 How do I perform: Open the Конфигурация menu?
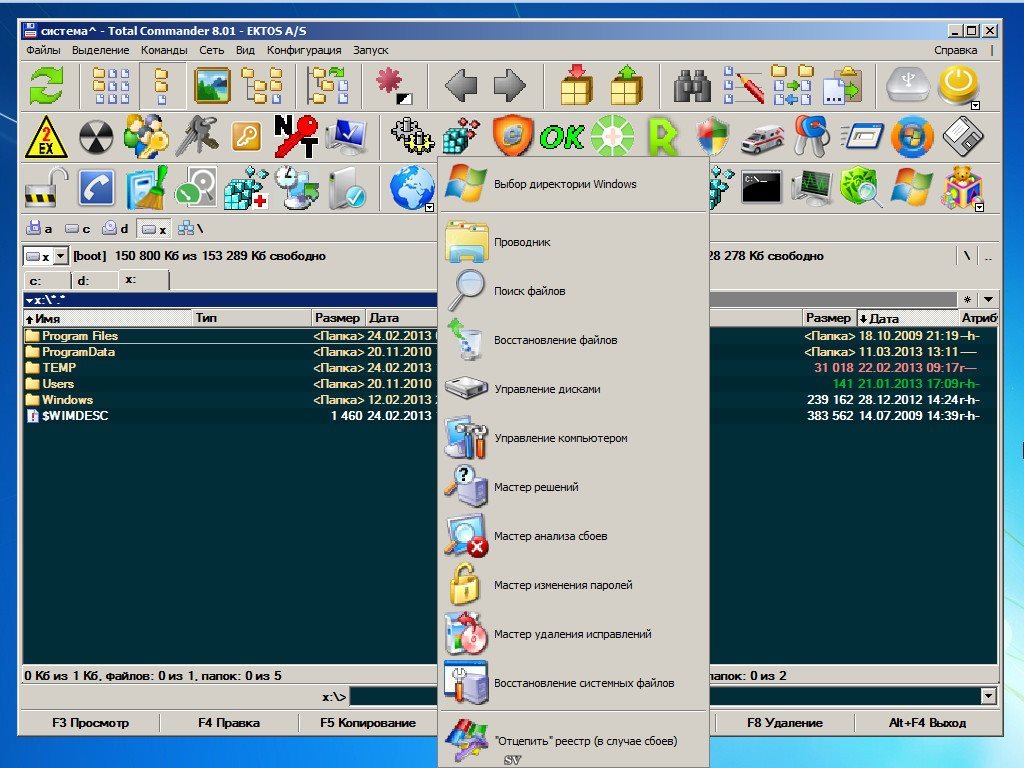point(304,50)
